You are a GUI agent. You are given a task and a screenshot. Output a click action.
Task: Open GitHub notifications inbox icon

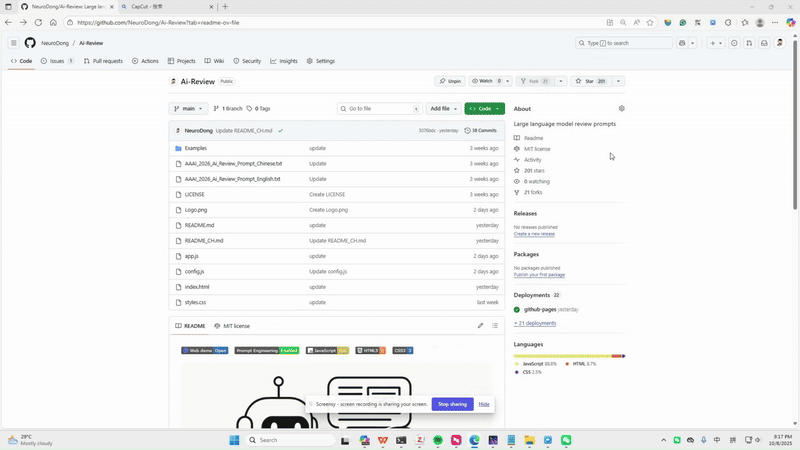click(764, 43)
